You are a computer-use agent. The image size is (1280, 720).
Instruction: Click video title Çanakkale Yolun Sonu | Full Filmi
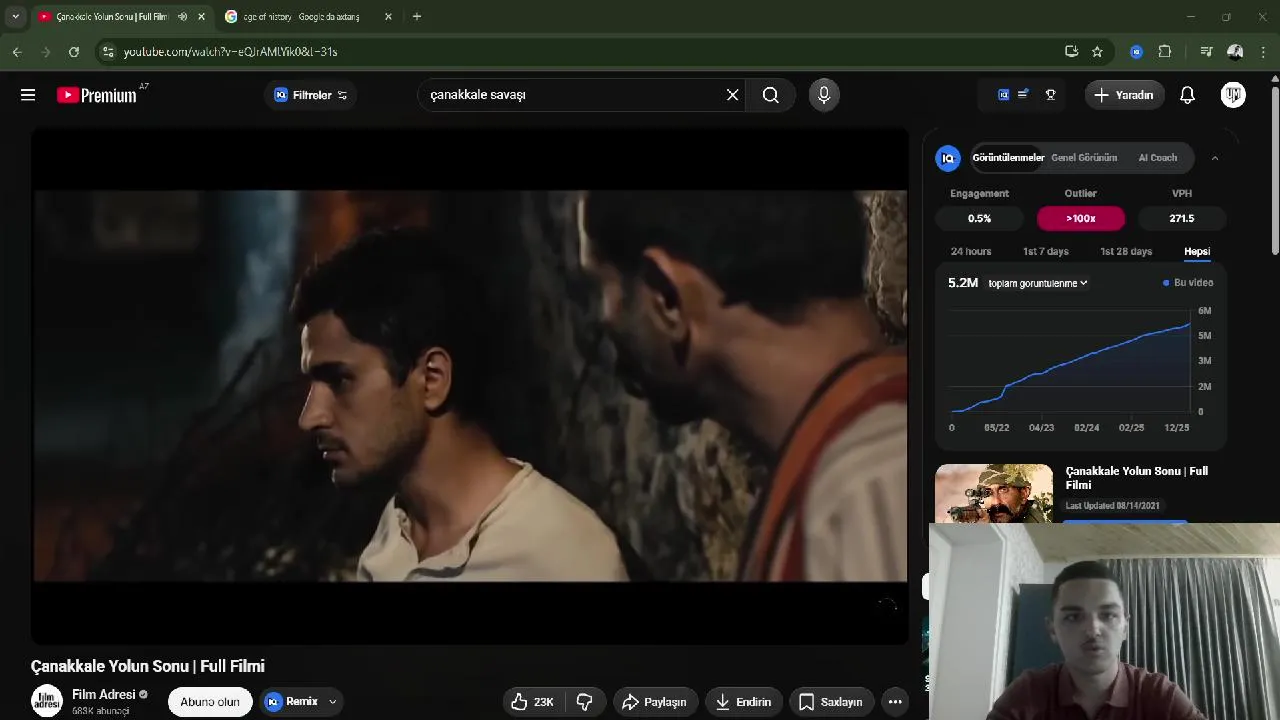pyautogui.click(x=148, y=666)
